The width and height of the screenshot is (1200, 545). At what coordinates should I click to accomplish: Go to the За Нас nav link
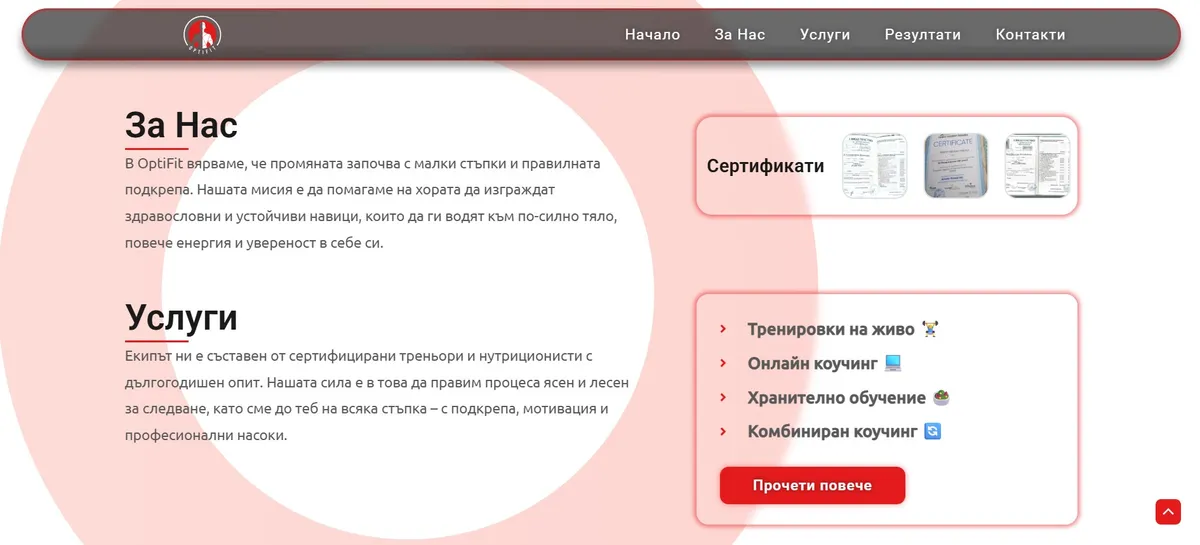tap(740, 35)
